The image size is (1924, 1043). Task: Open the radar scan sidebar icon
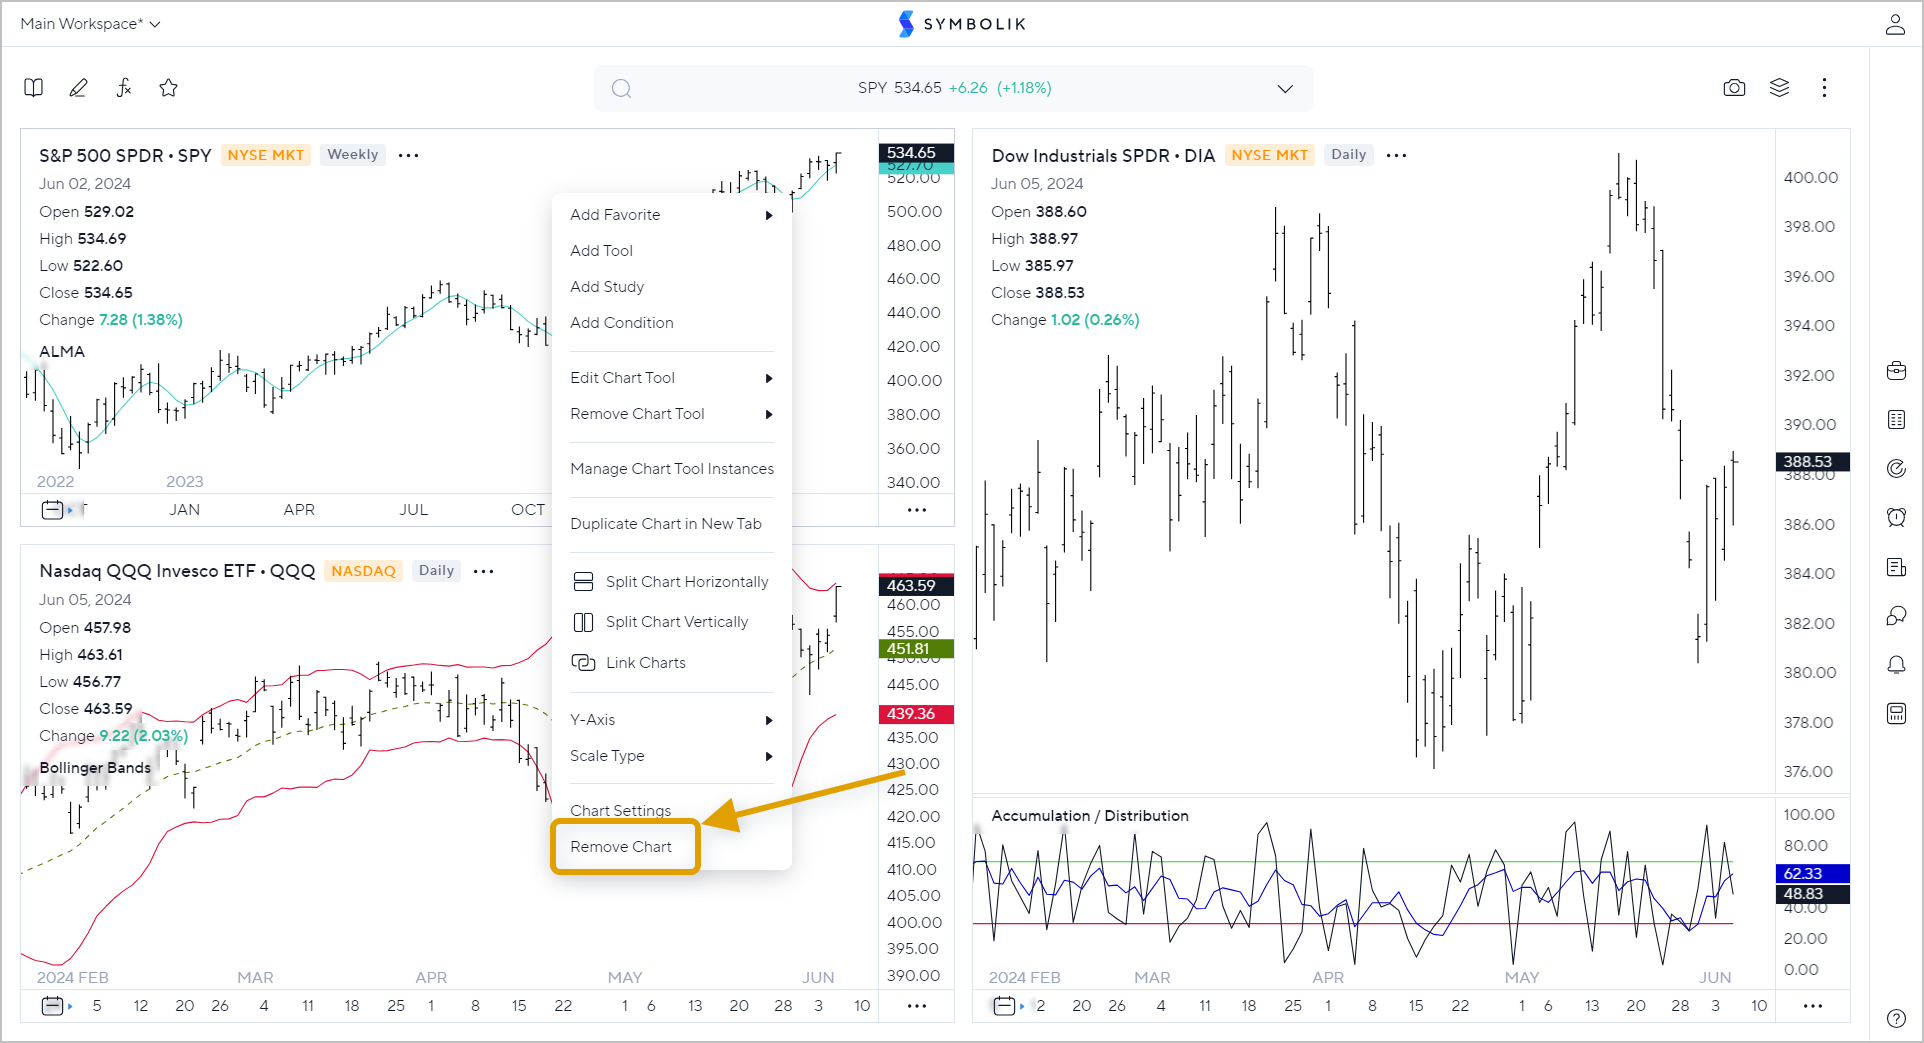pyautogui.click(x=1896, y=468)
